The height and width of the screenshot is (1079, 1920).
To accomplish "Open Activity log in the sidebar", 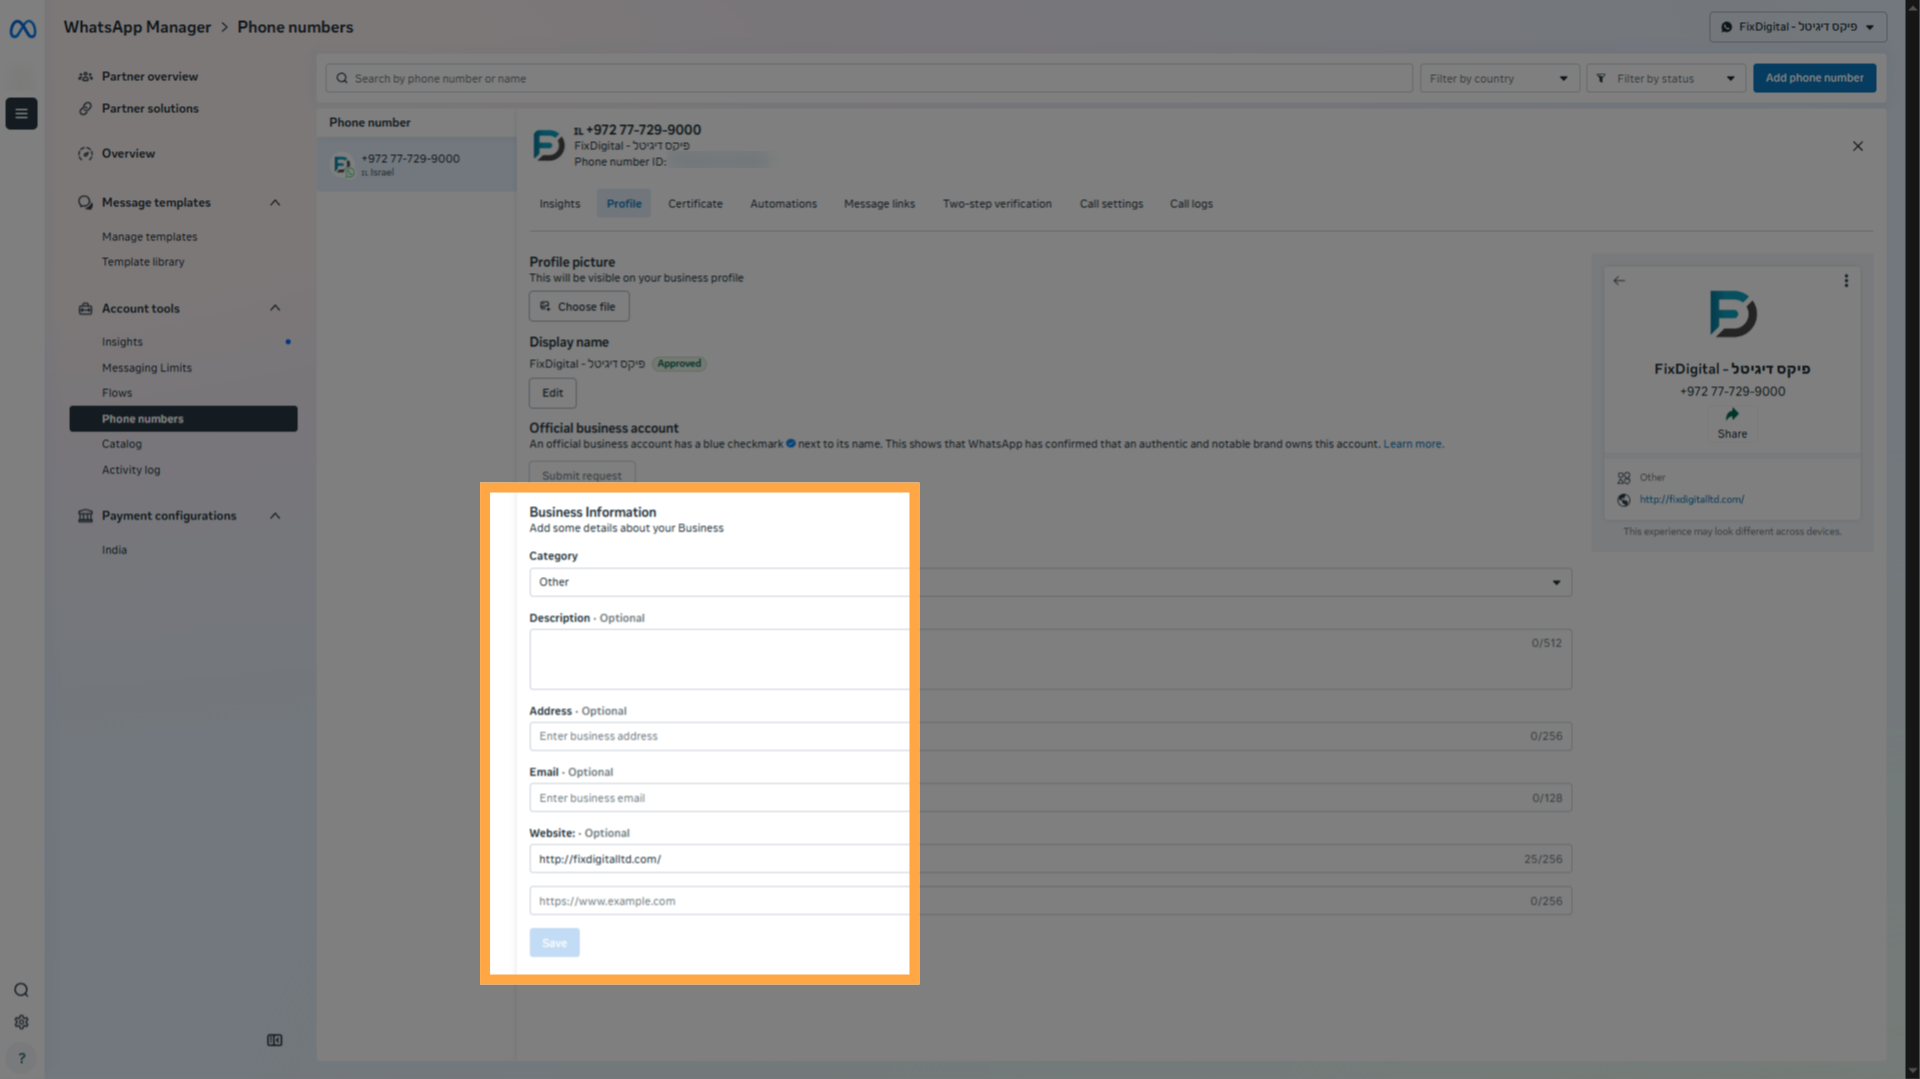I will tap(131, 470).
